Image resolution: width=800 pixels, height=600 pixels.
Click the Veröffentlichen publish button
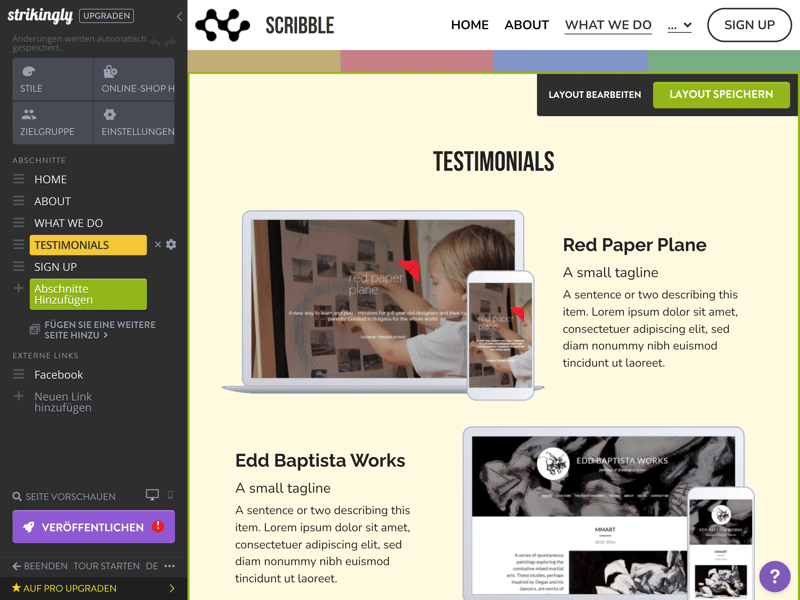[x=93, y=527]
